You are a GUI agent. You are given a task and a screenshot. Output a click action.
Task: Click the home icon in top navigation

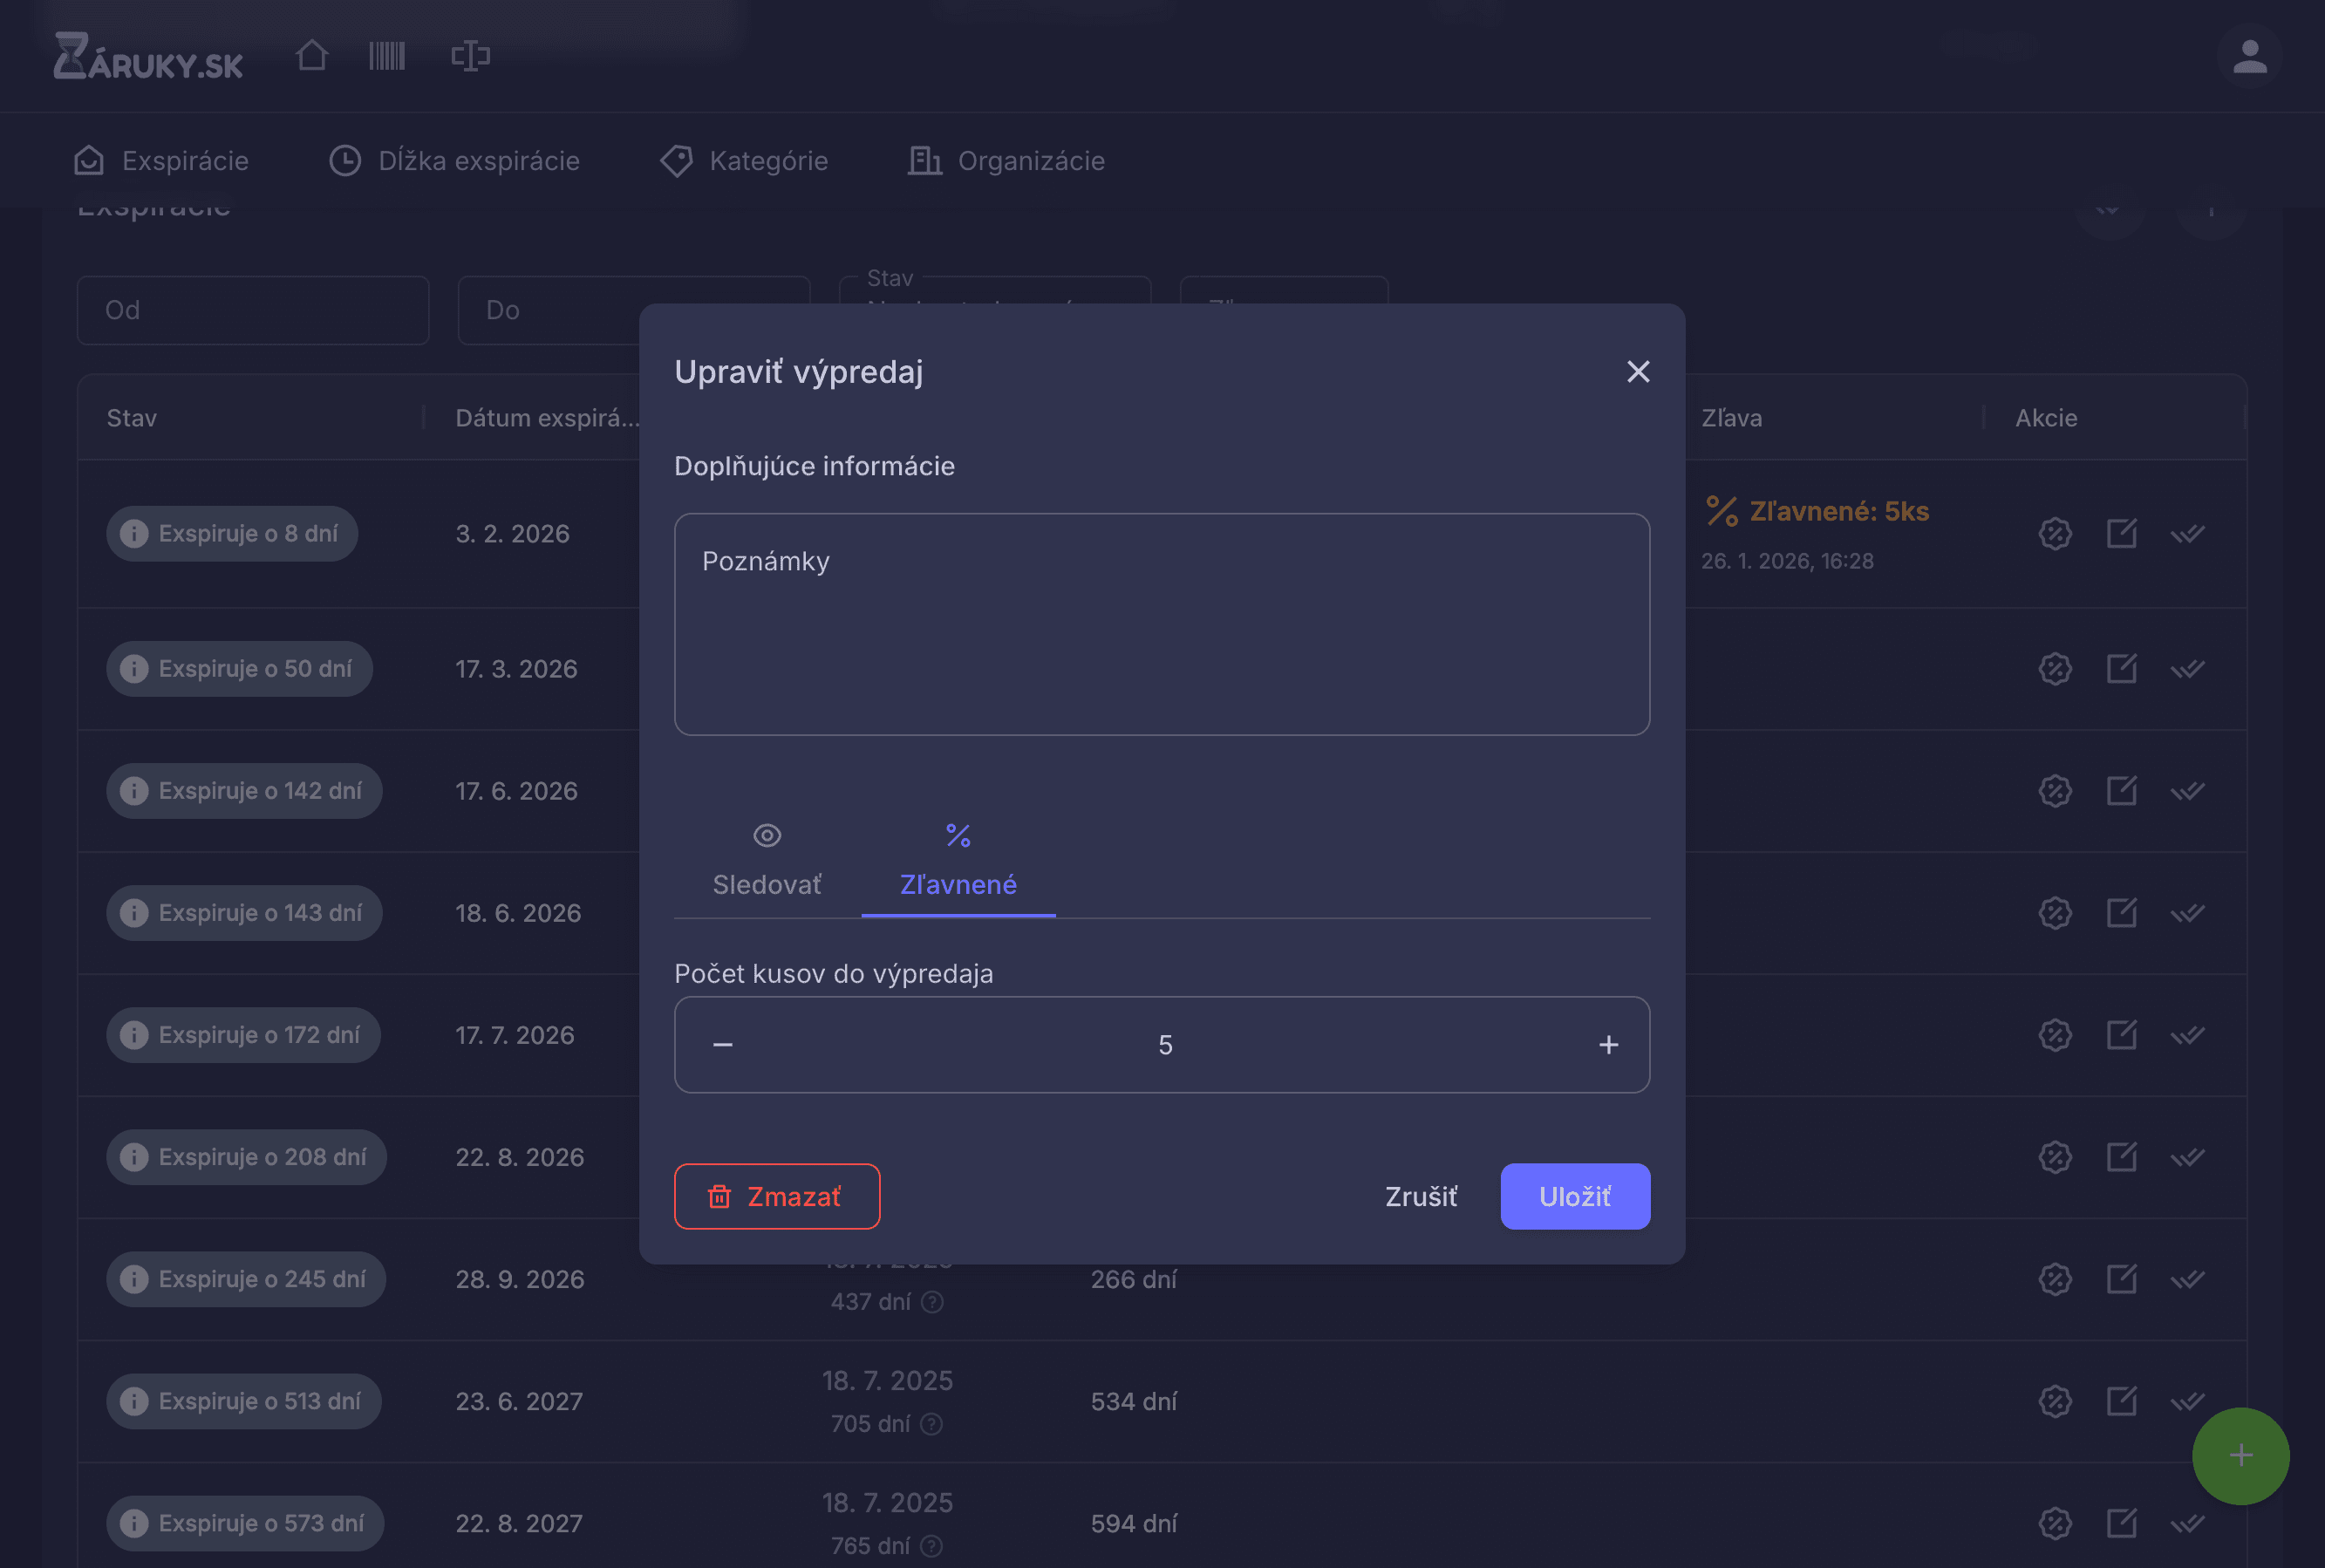pyautogui.click(x=312, y=55)
